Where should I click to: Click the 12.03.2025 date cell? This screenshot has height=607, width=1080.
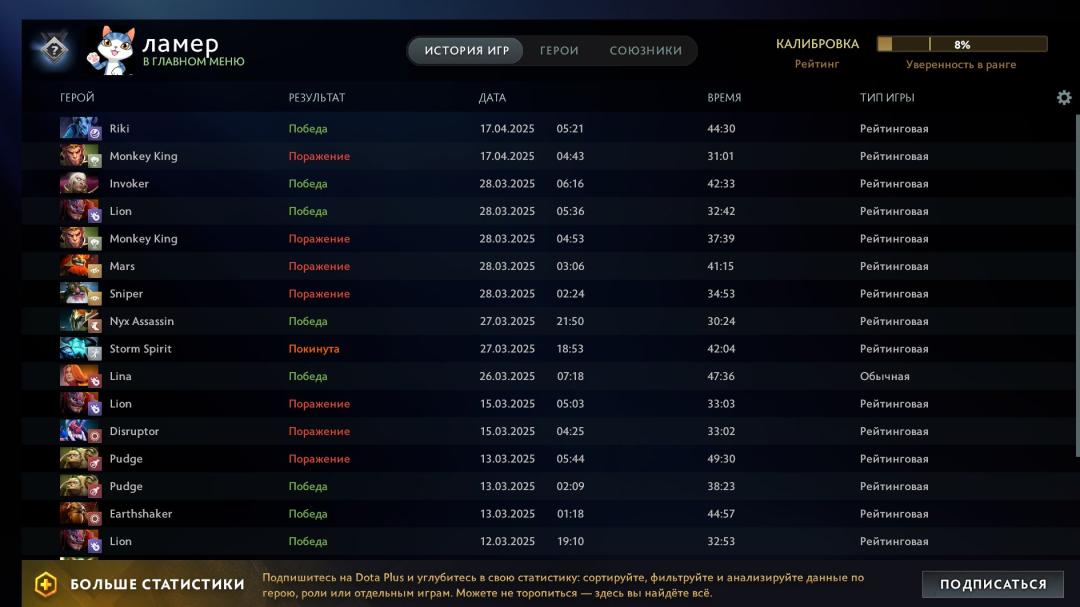[x=507, y=542]
